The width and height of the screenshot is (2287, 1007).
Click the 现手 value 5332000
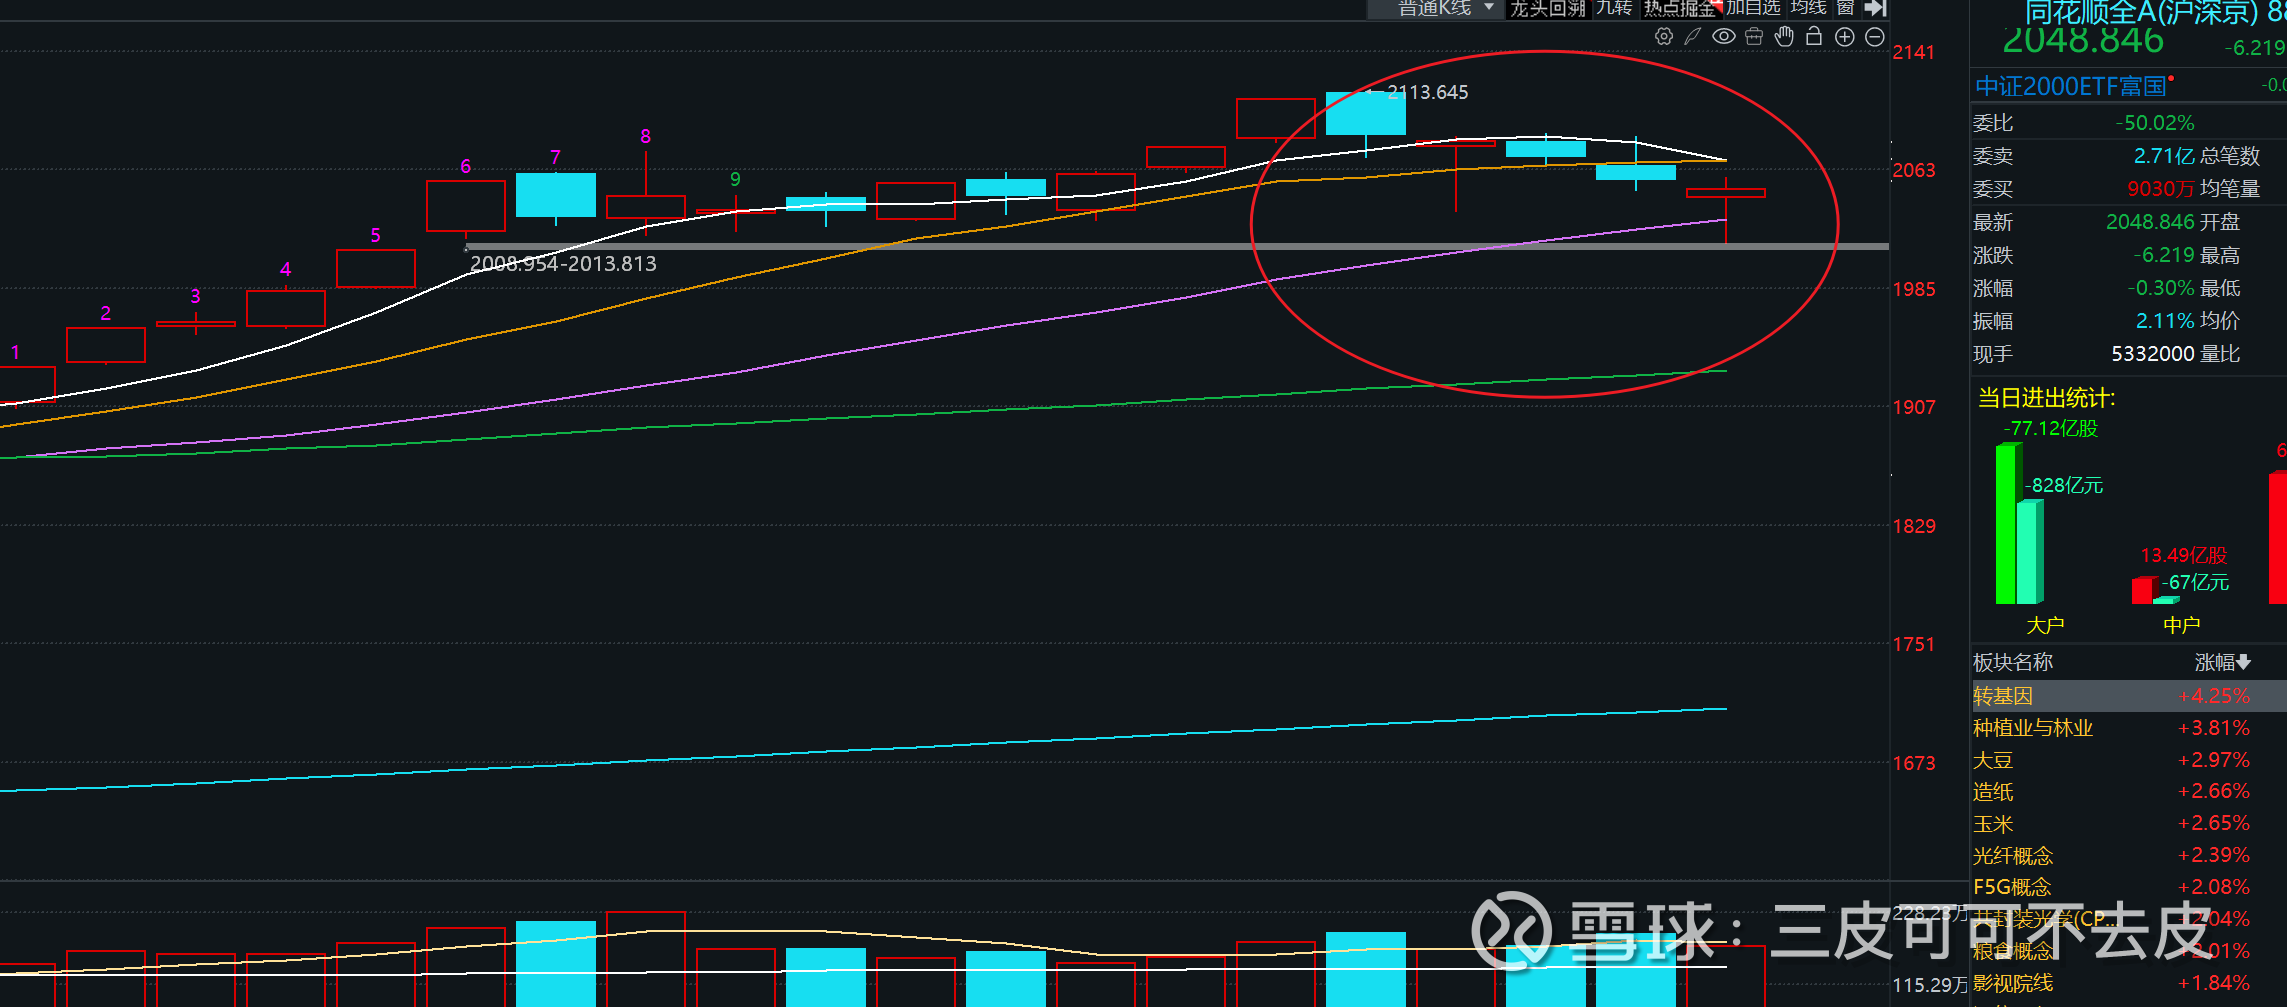coord(2153,354)
